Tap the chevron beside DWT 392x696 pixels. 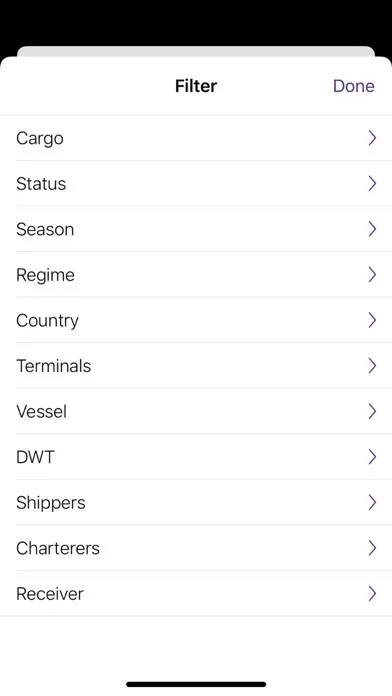click(372, 457)
